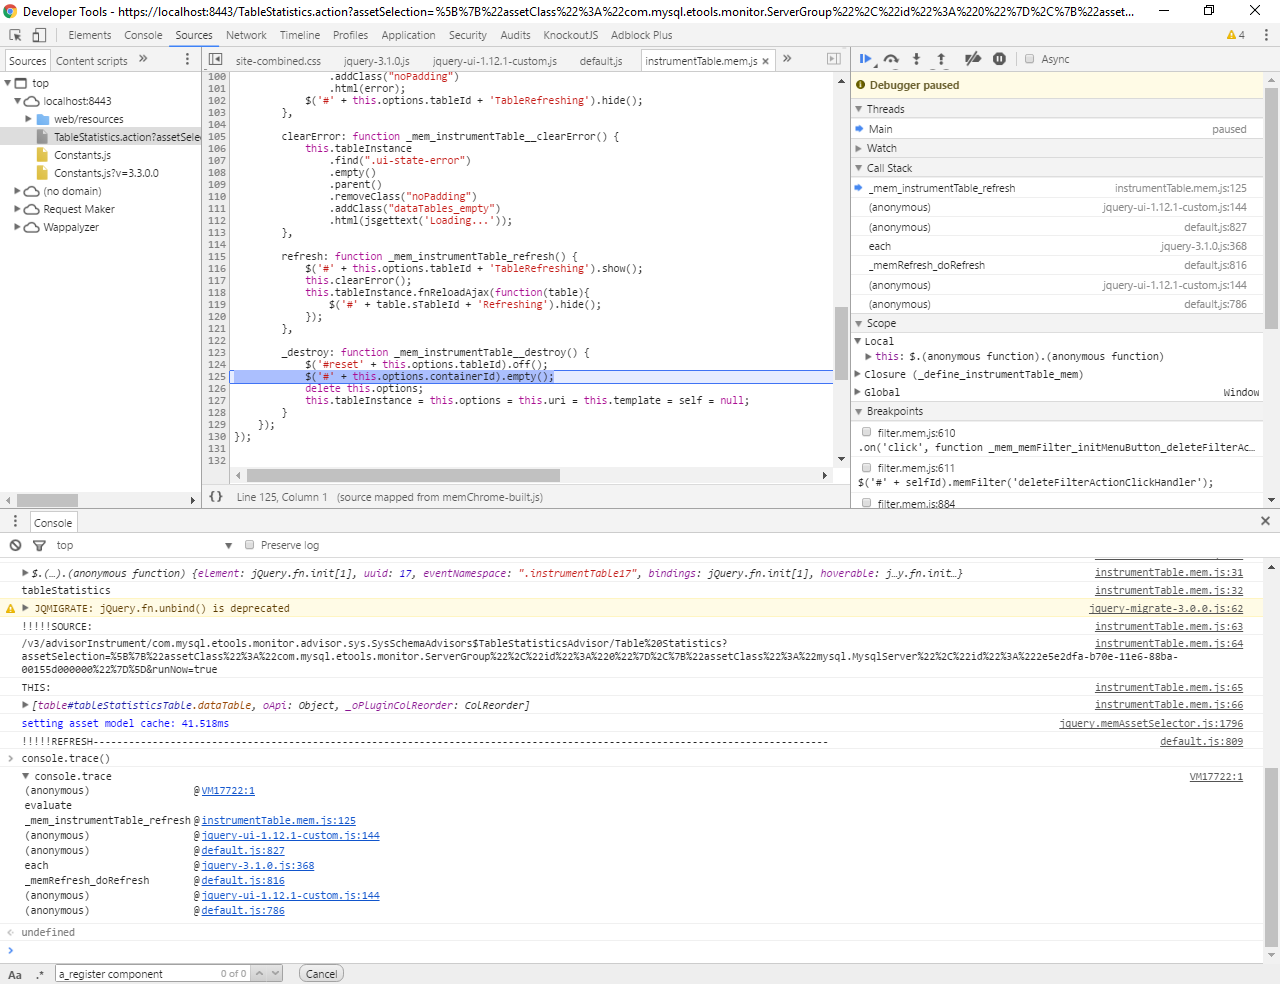
Task: Pretty print source with braces icon
Action: 216,496
